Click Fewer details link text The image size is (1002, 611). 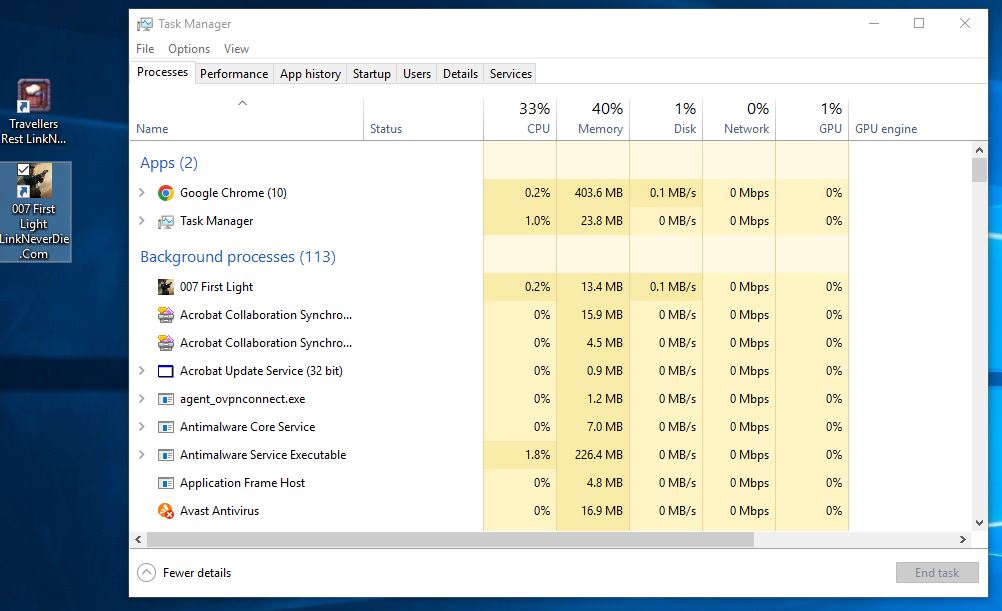[x=197, y=573]
